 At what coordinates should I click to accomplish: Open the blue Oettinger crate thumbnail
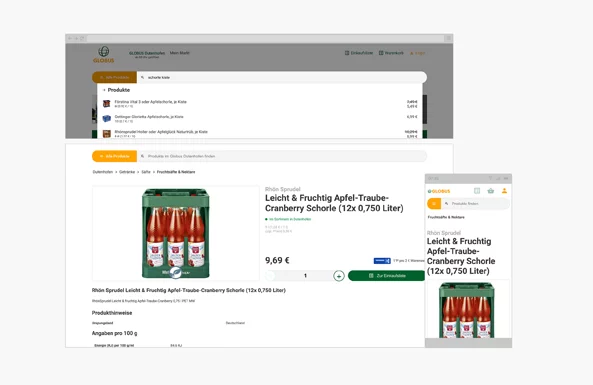[x=107, y=118]
